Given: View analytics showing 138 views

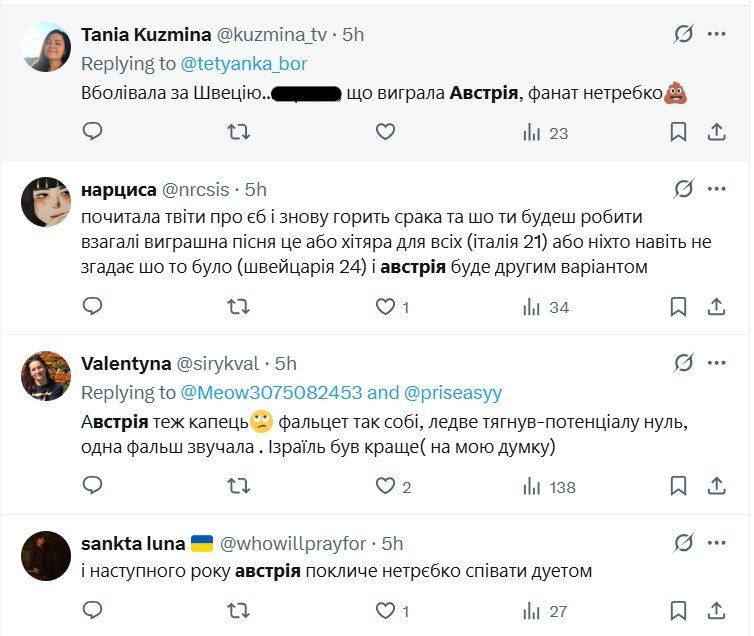Looking at the screenshot, I should click(x=549, y=487).
